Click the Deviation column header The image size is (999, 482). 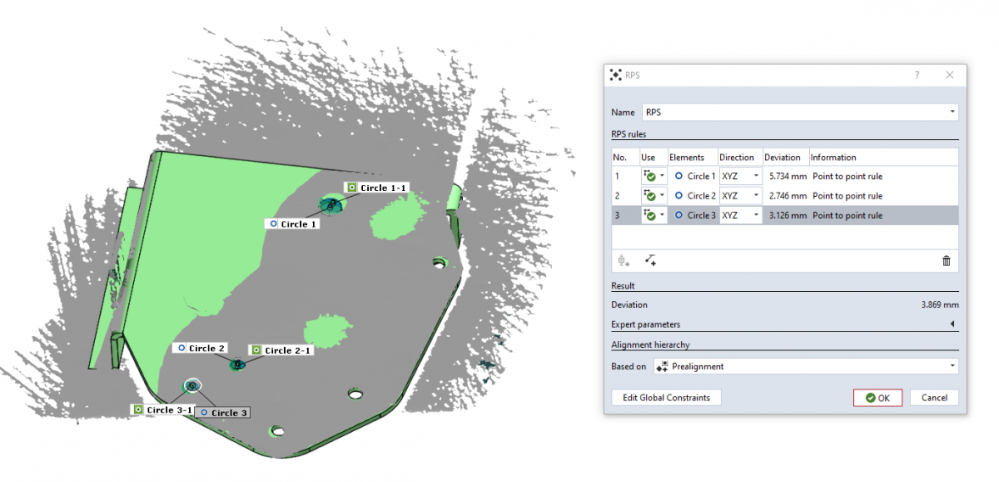click(781, 157)
